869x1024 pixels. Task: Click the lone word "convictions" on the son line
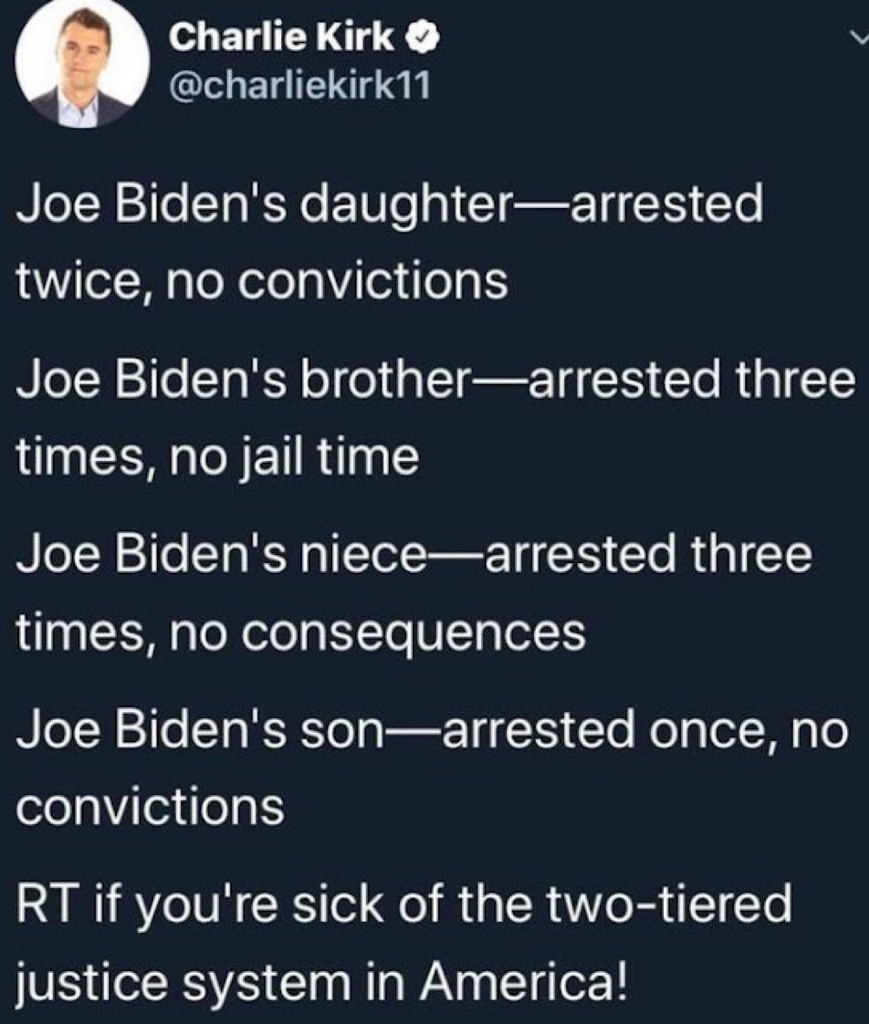(x=150, y=808)
